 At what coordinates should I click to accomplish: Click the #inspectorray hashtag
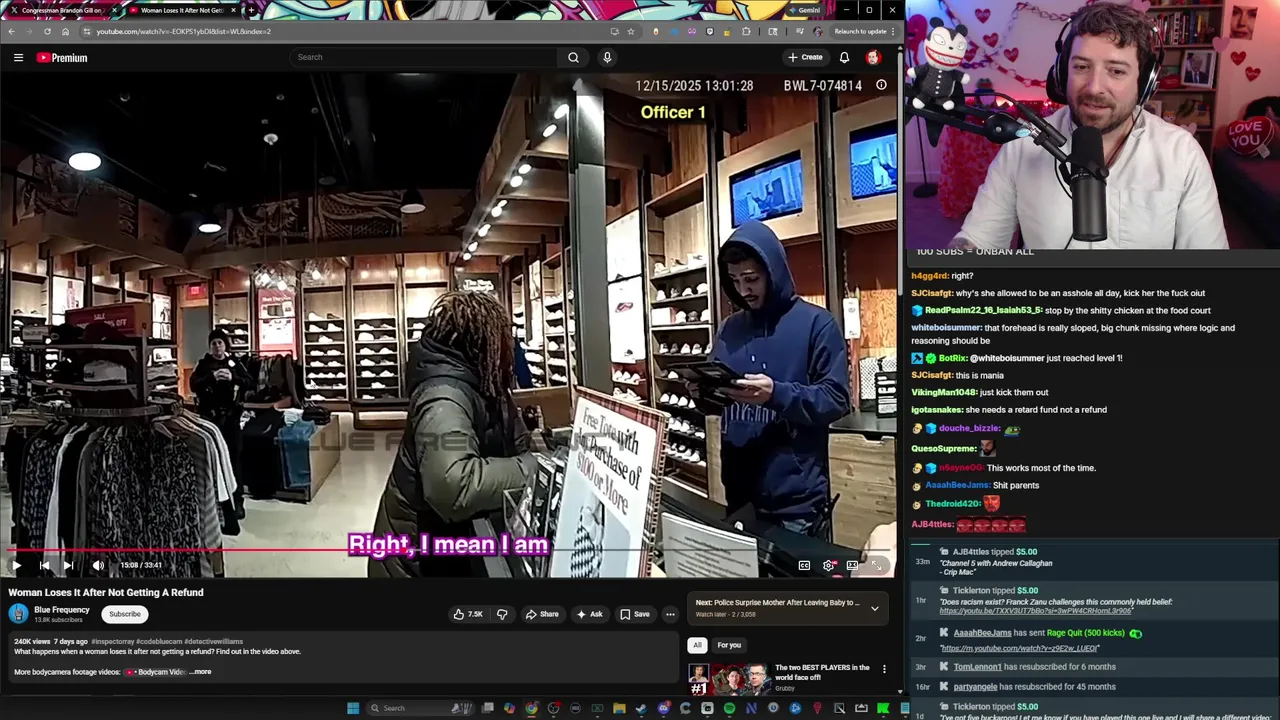pos(113,641)
